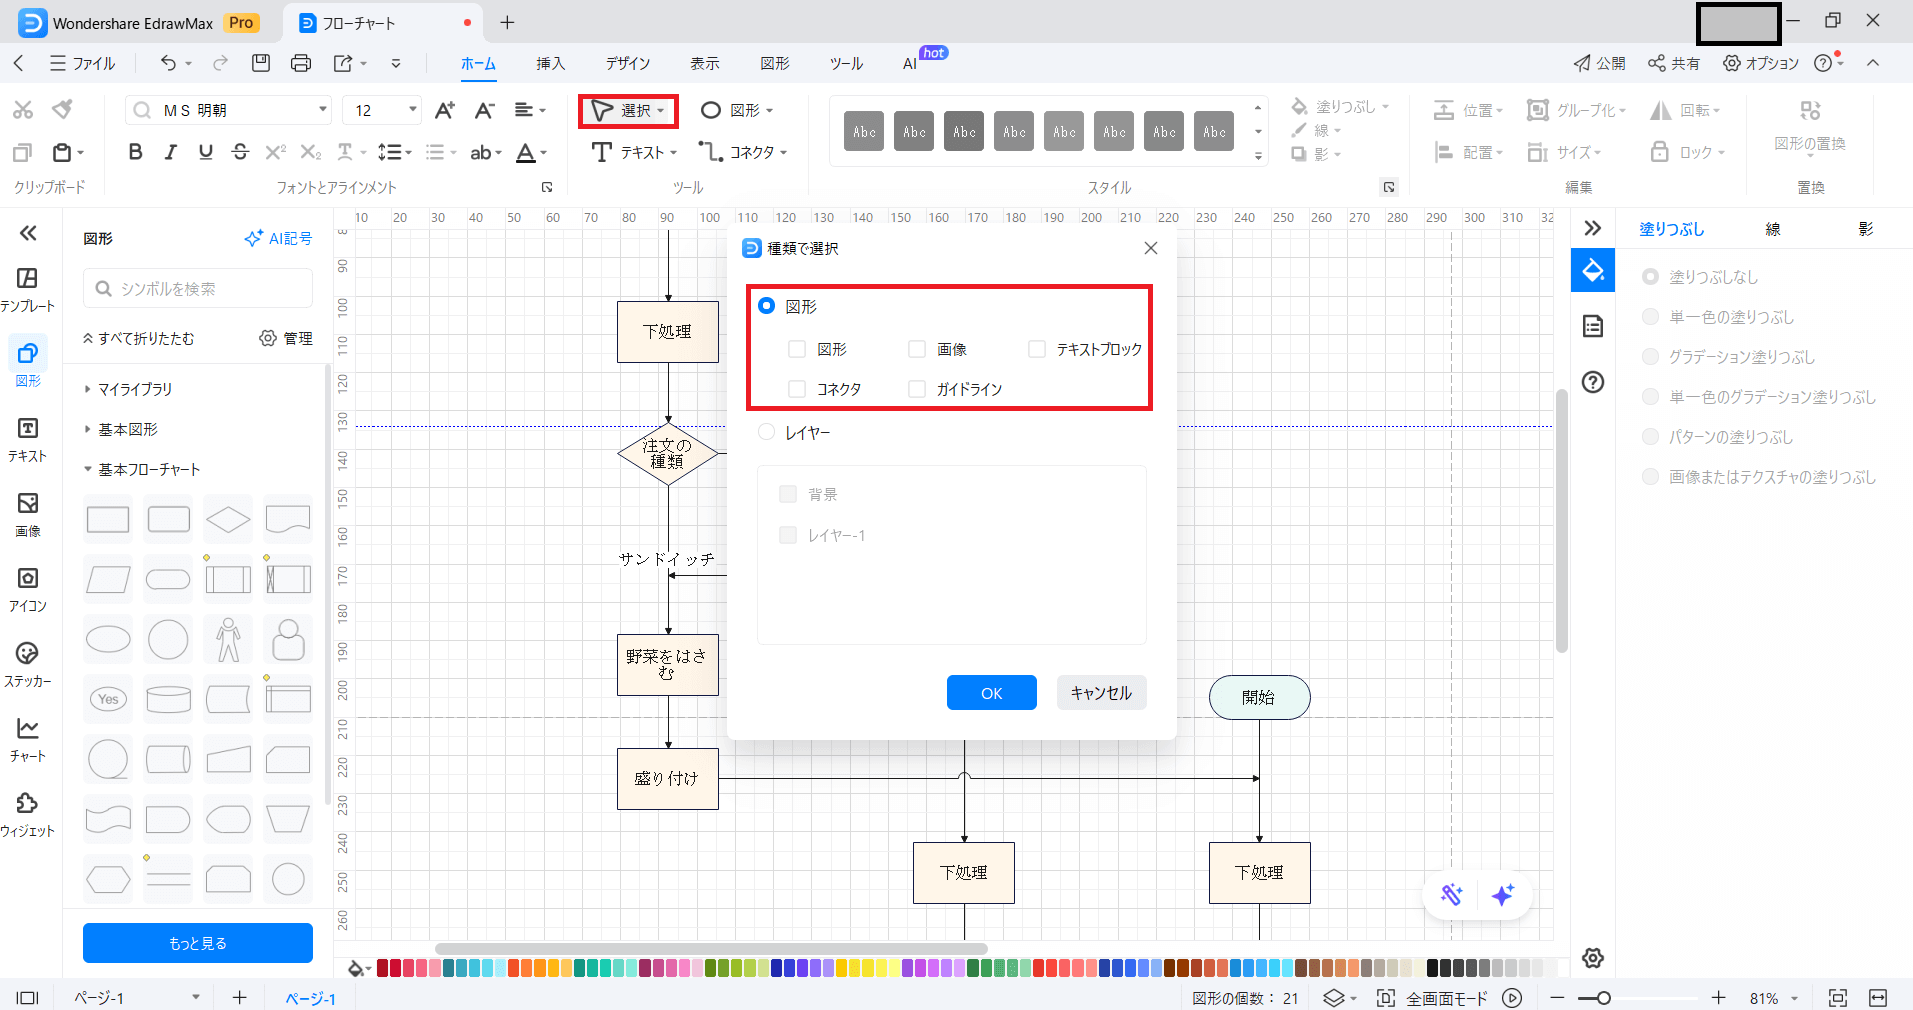The width and height of the screenshot is (1913, 1010).
Task: Close the 種類で選択 dialog
Action: 1151,248
